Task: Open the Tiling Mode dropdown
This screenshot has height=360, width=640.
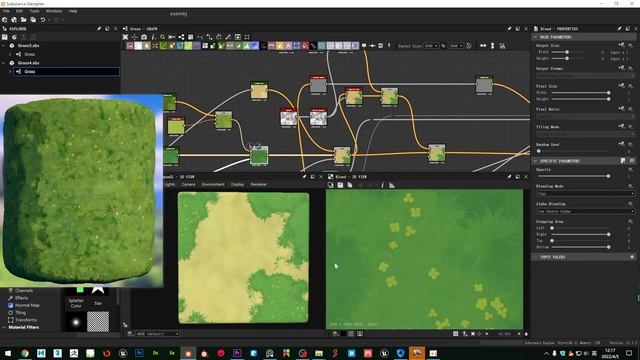Action: 585,134
